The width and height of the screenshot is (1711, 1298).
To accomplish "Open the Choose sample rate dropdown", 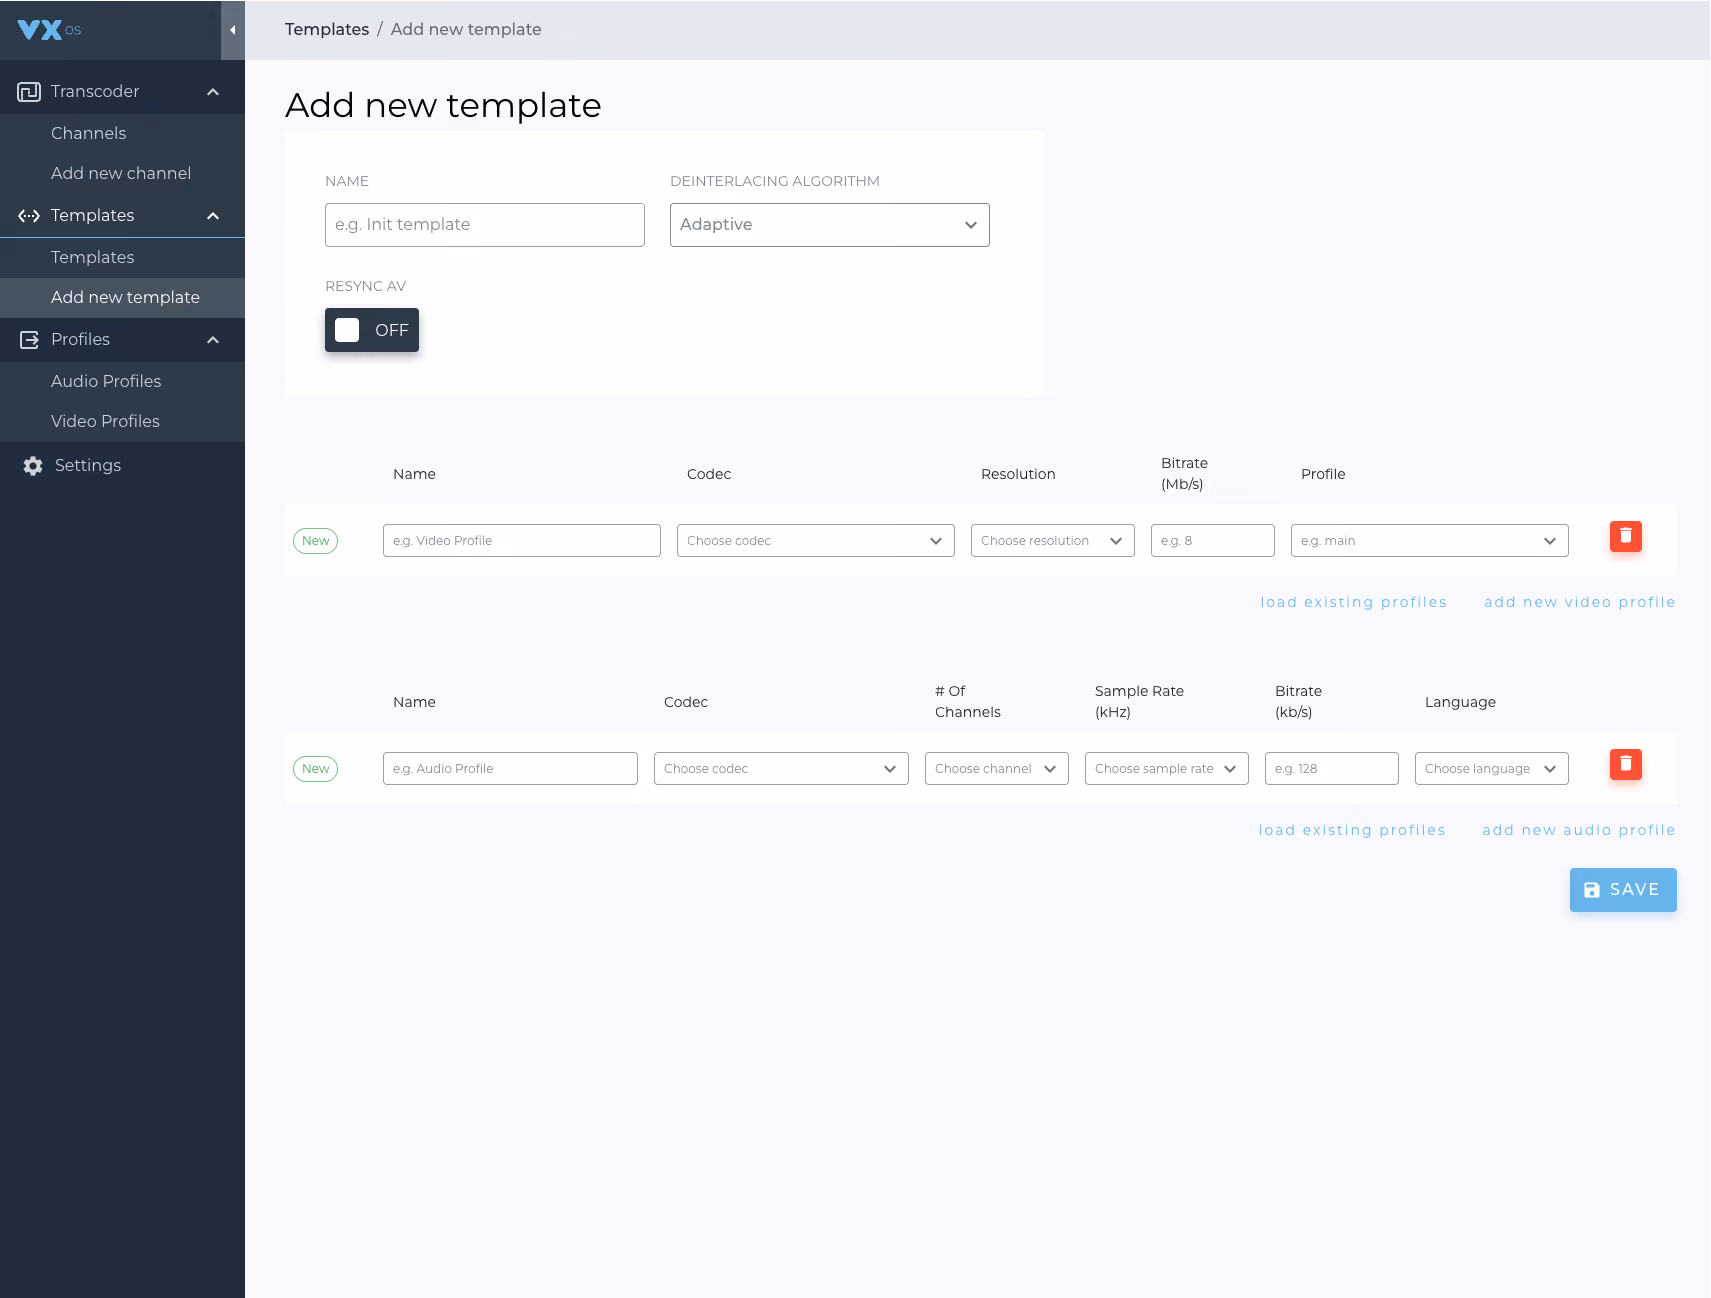I will pos(1167,769).
